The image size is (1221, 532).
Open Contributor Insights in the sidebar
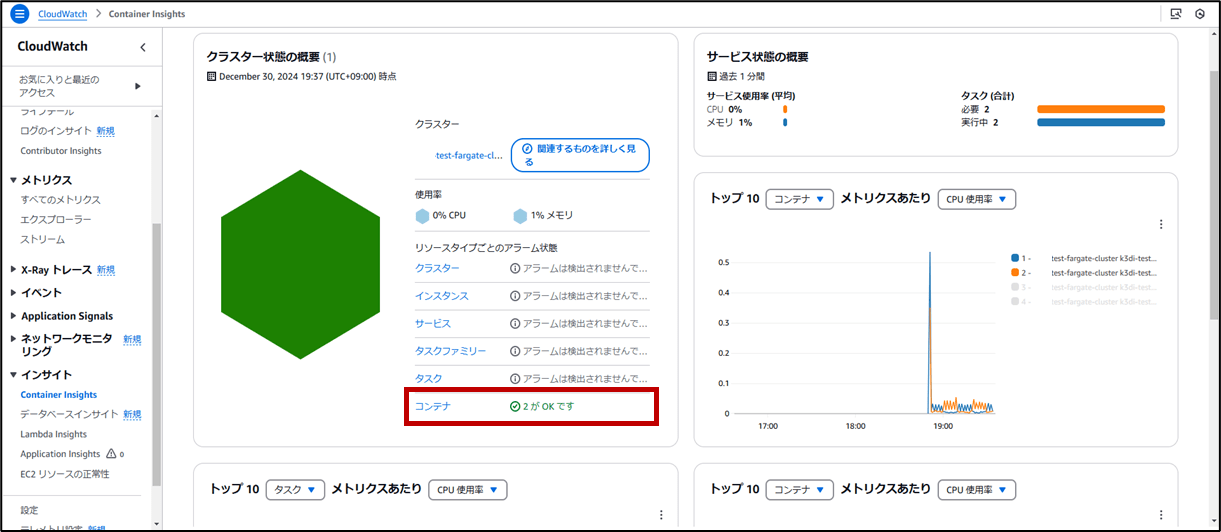(61, 151)
